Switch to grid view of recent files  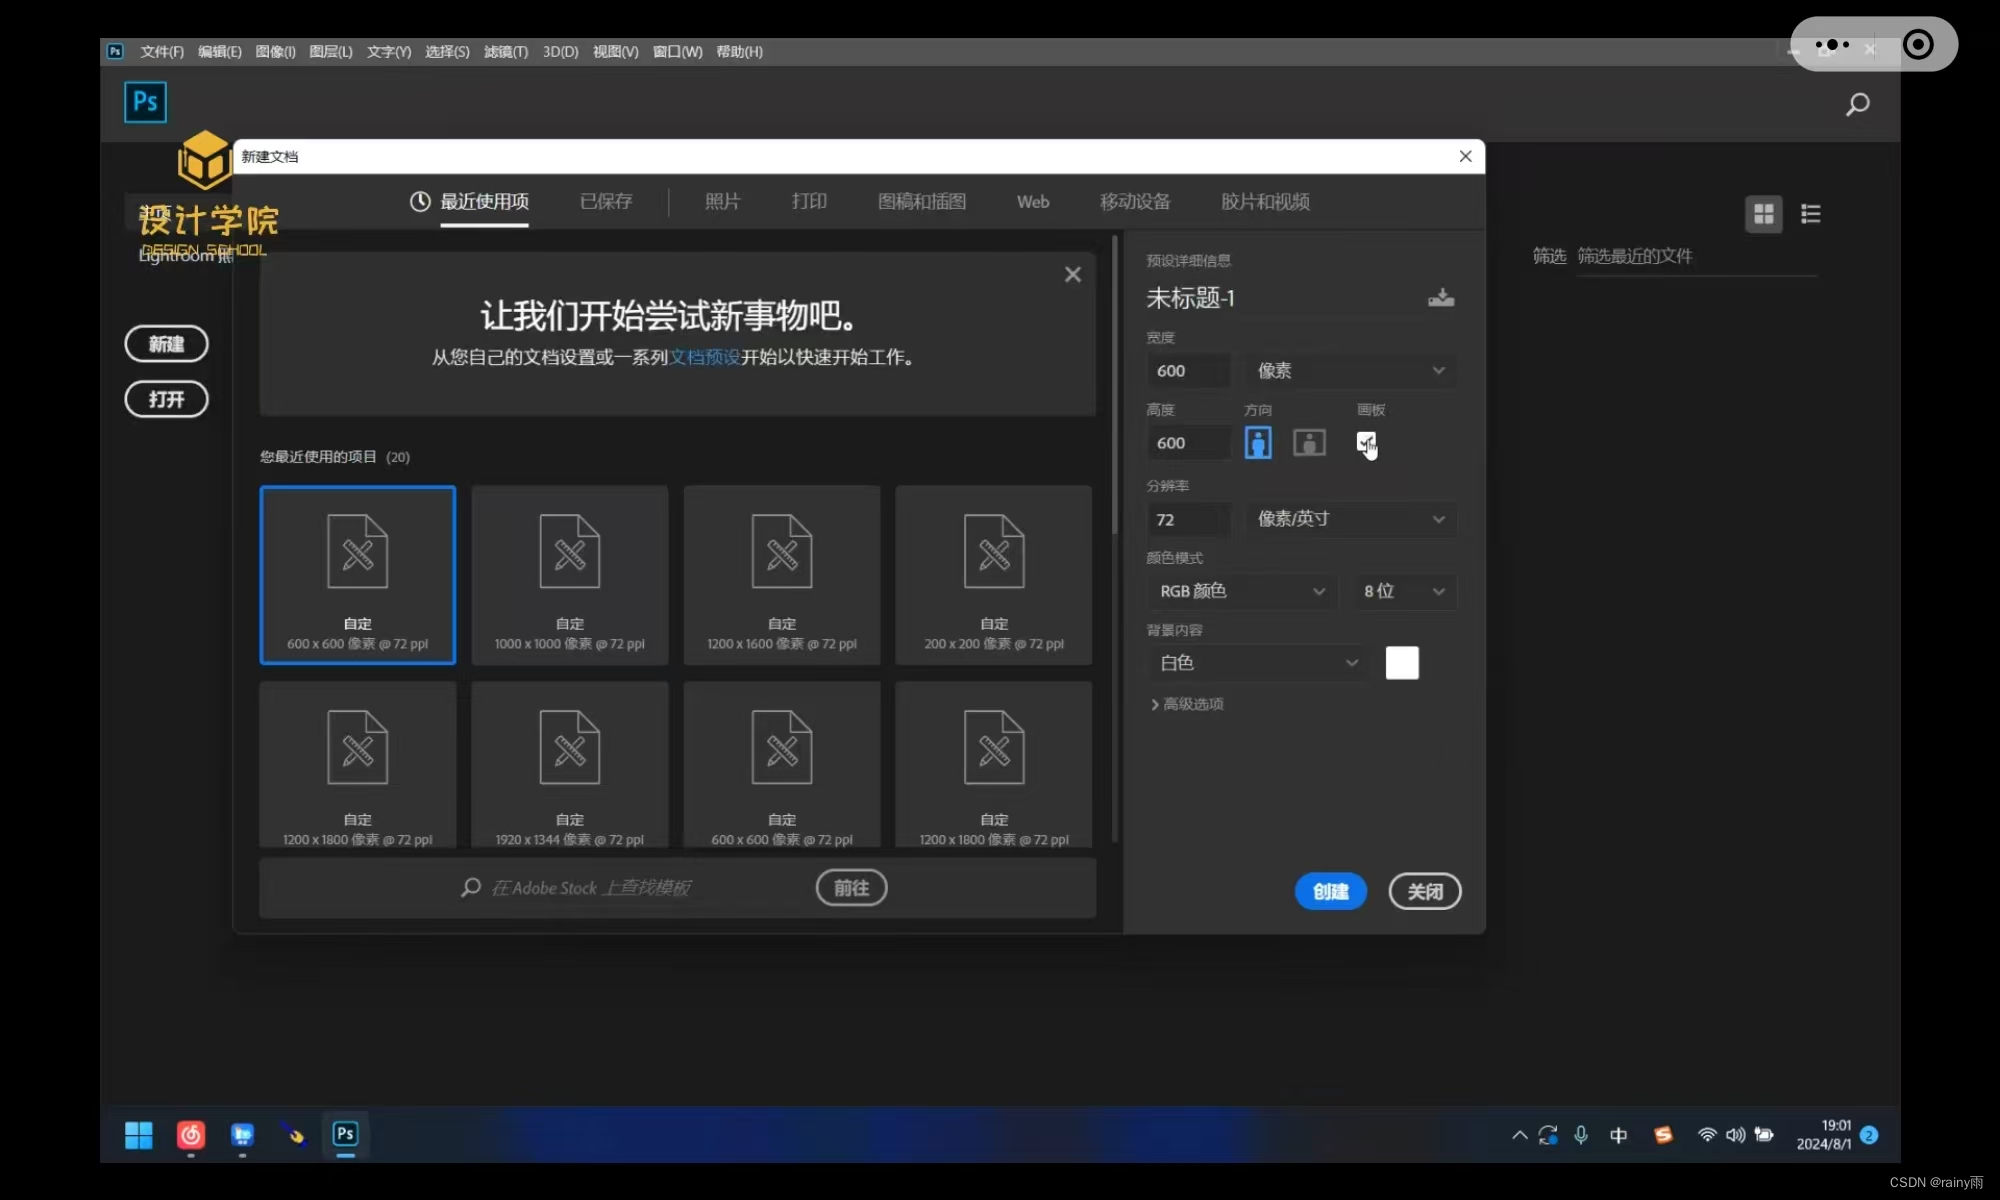click(x=1763, y=214)
